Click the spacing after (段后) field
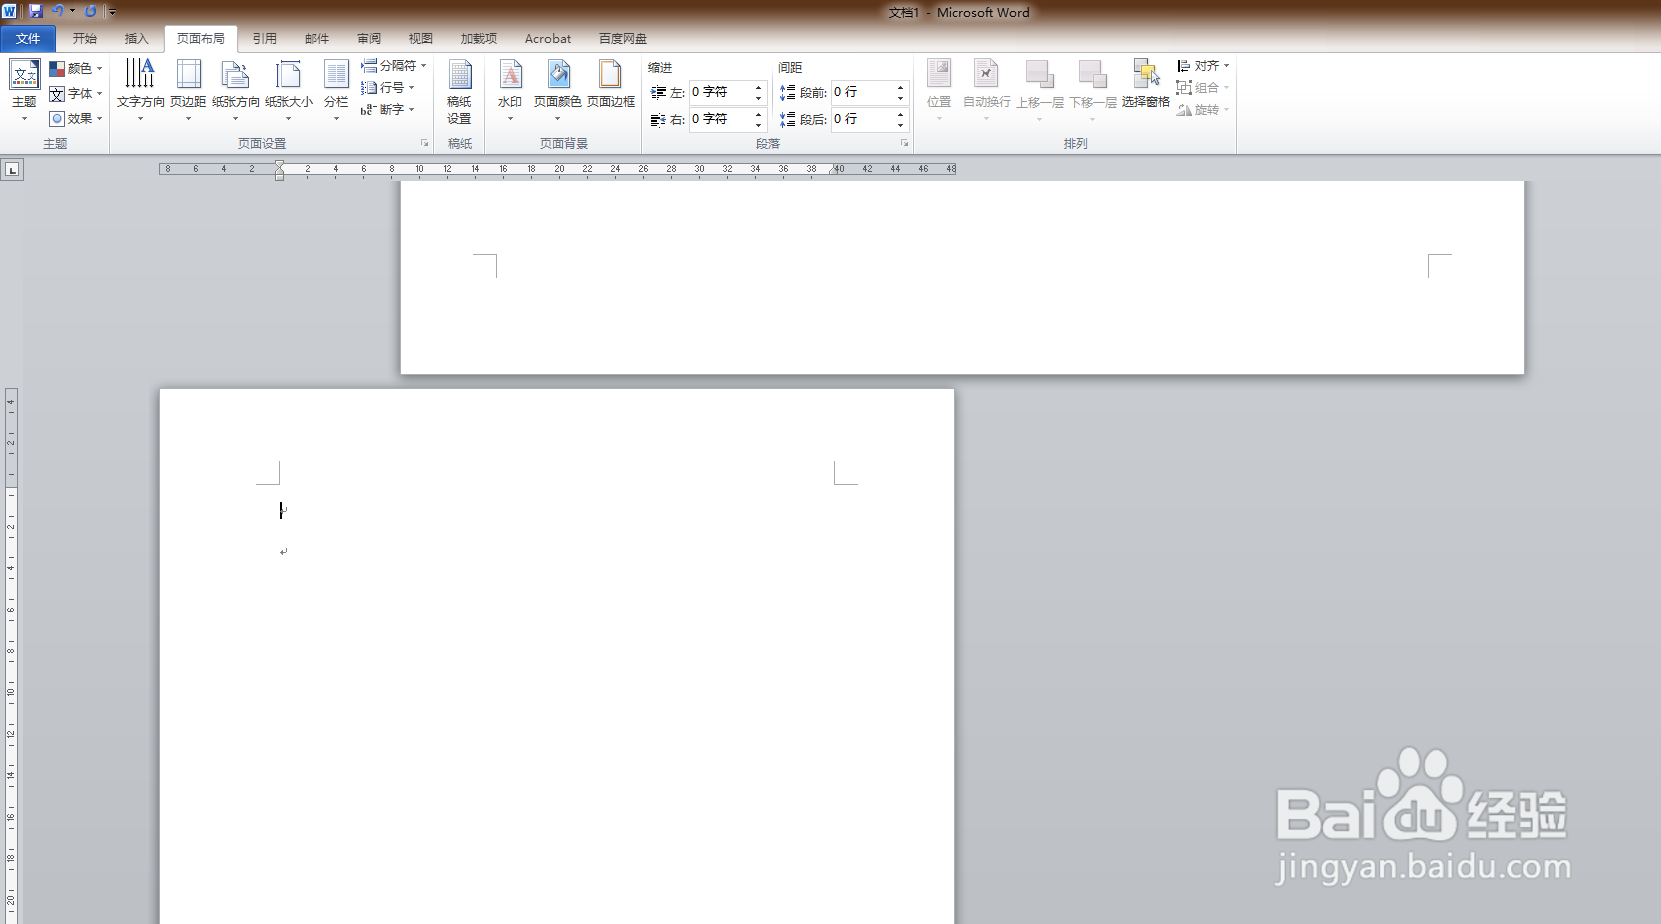1661x924 pixels. click(862, 119)
